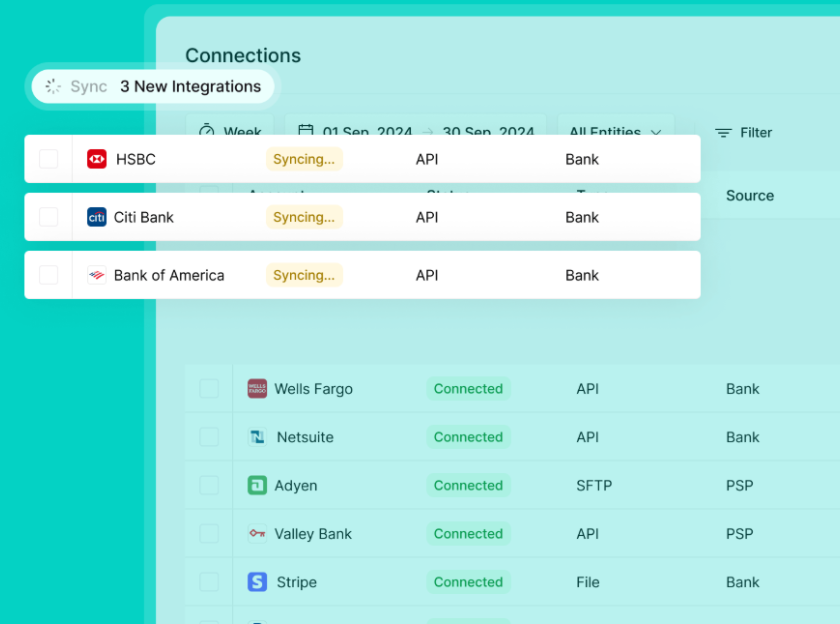
Task: Click API type in Valley Bank row
Action: click(x=588, y=533)
